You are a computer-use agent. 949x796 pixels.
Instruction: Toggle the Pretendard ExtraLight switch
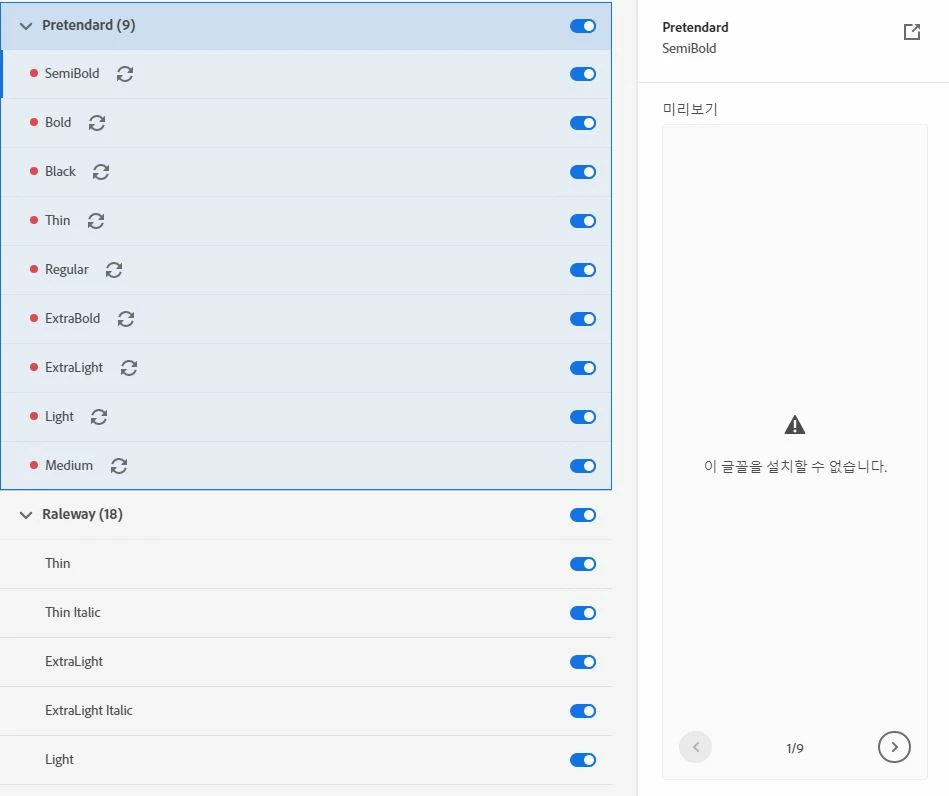point(583,368)
